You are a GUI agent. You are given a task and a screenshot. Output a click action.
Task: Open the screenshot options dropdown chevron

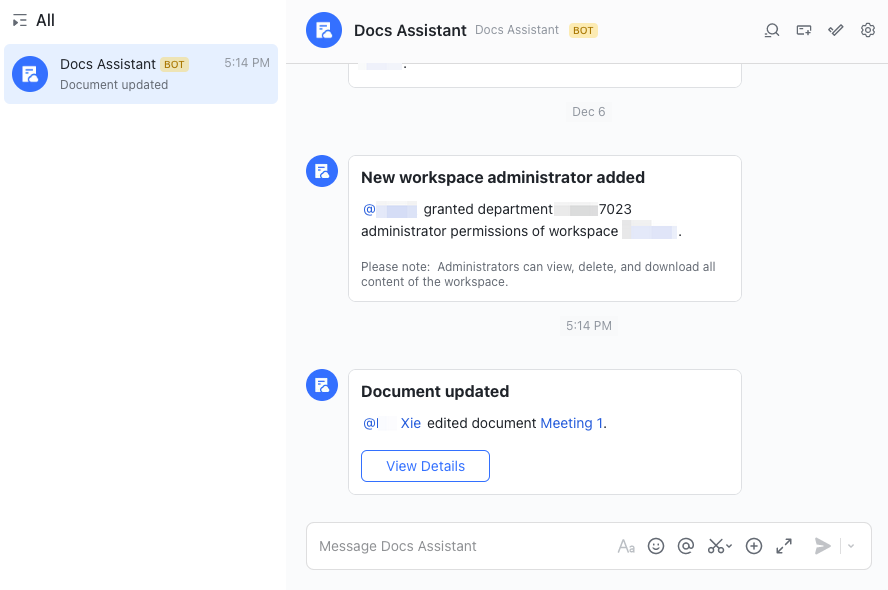728,548
